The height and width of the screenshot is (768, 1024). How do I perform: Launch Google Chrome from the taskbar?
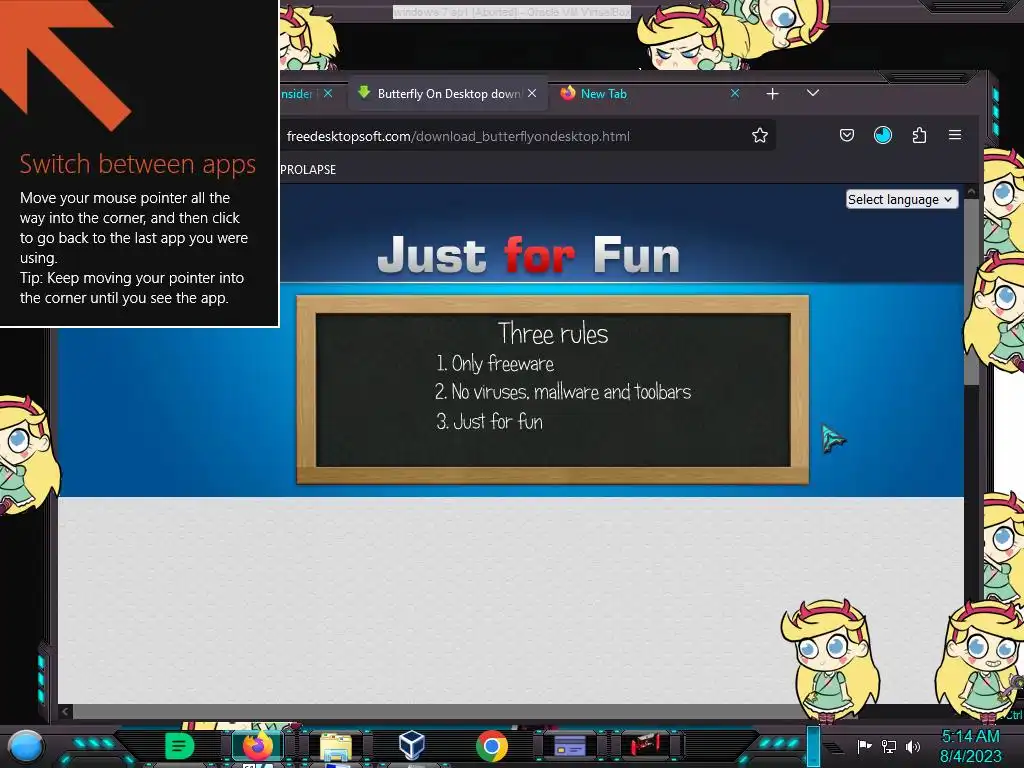492,746
